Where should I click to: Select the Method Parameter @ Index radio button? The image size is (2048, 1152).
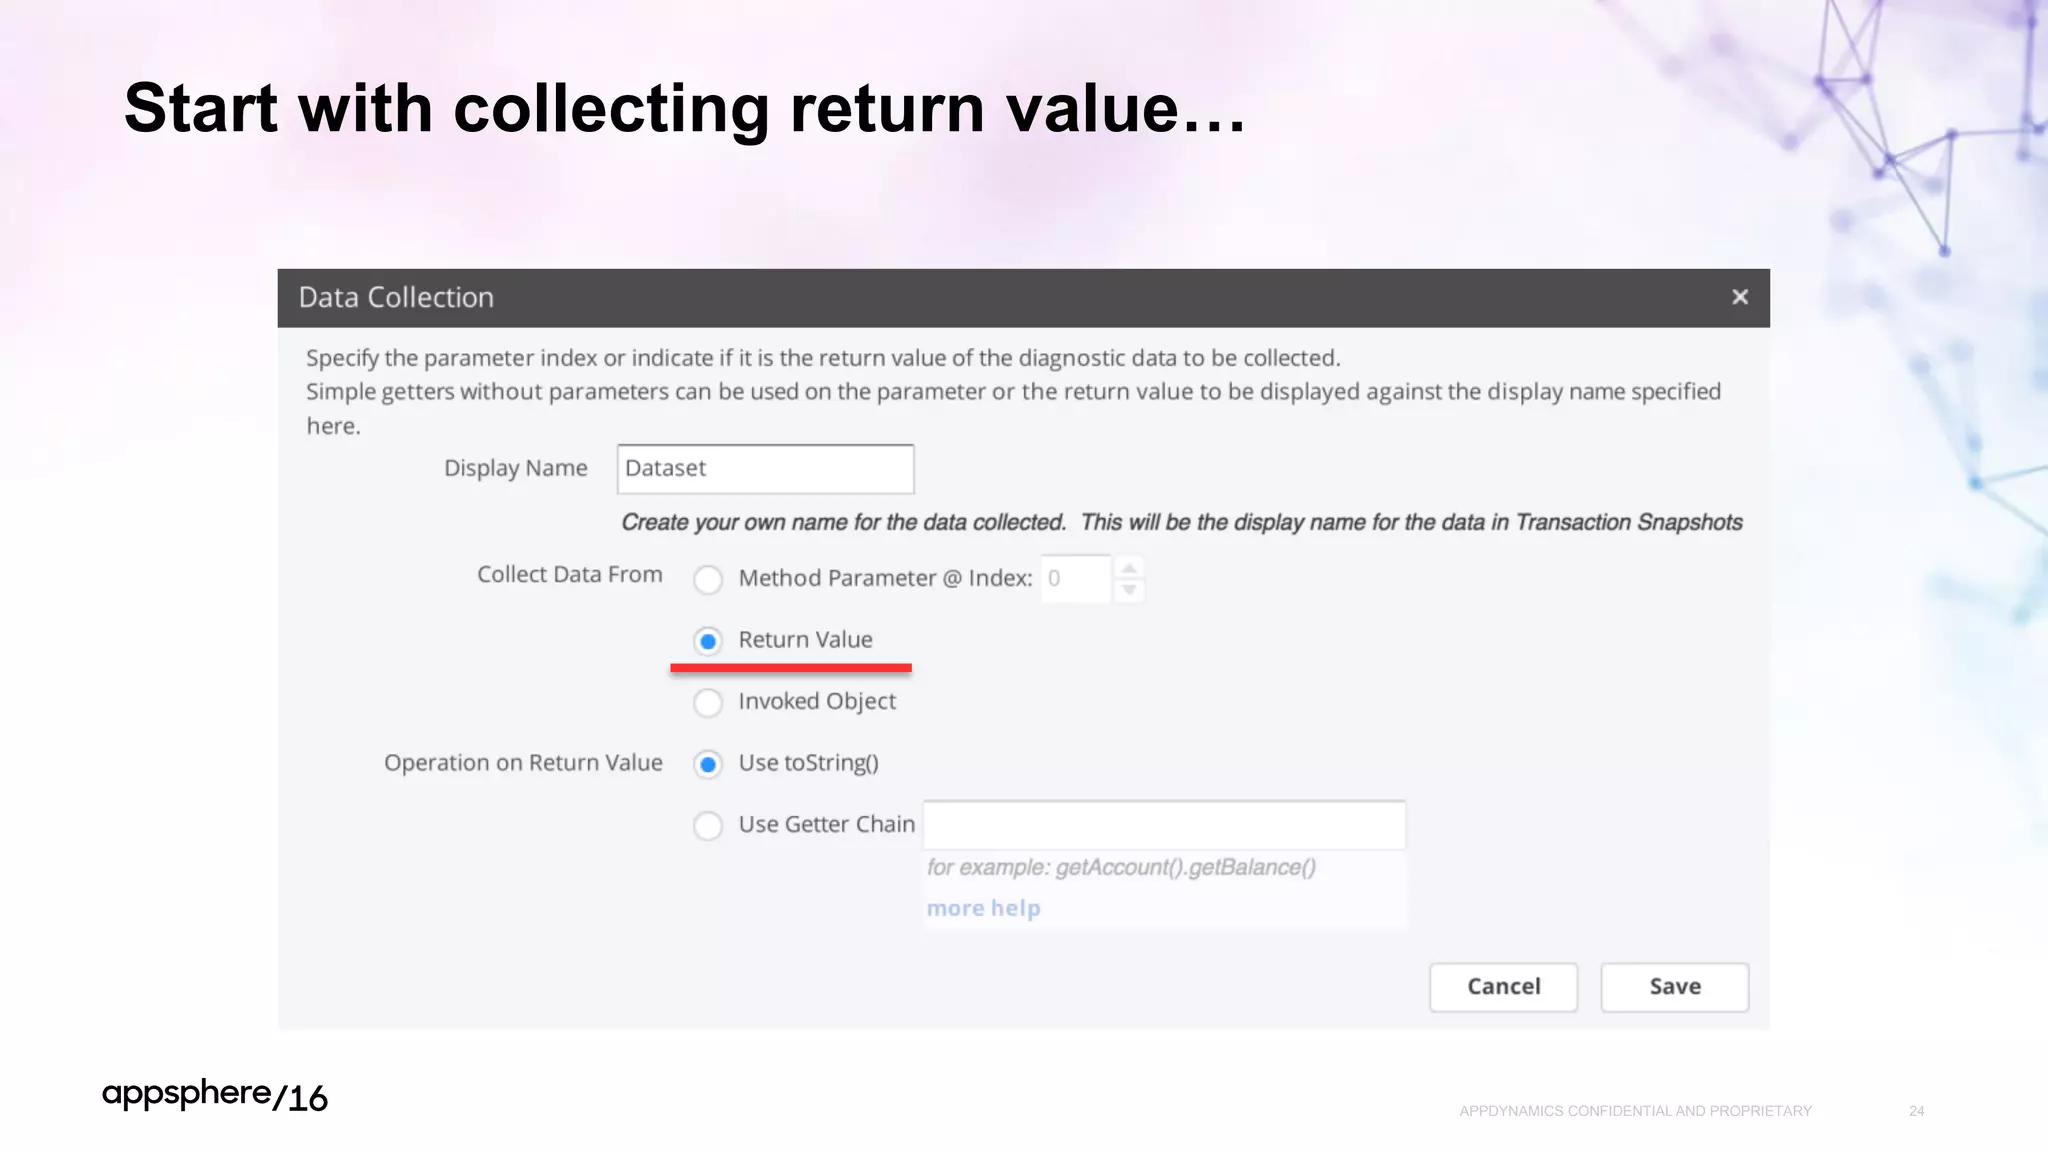[x=708, y=579]
